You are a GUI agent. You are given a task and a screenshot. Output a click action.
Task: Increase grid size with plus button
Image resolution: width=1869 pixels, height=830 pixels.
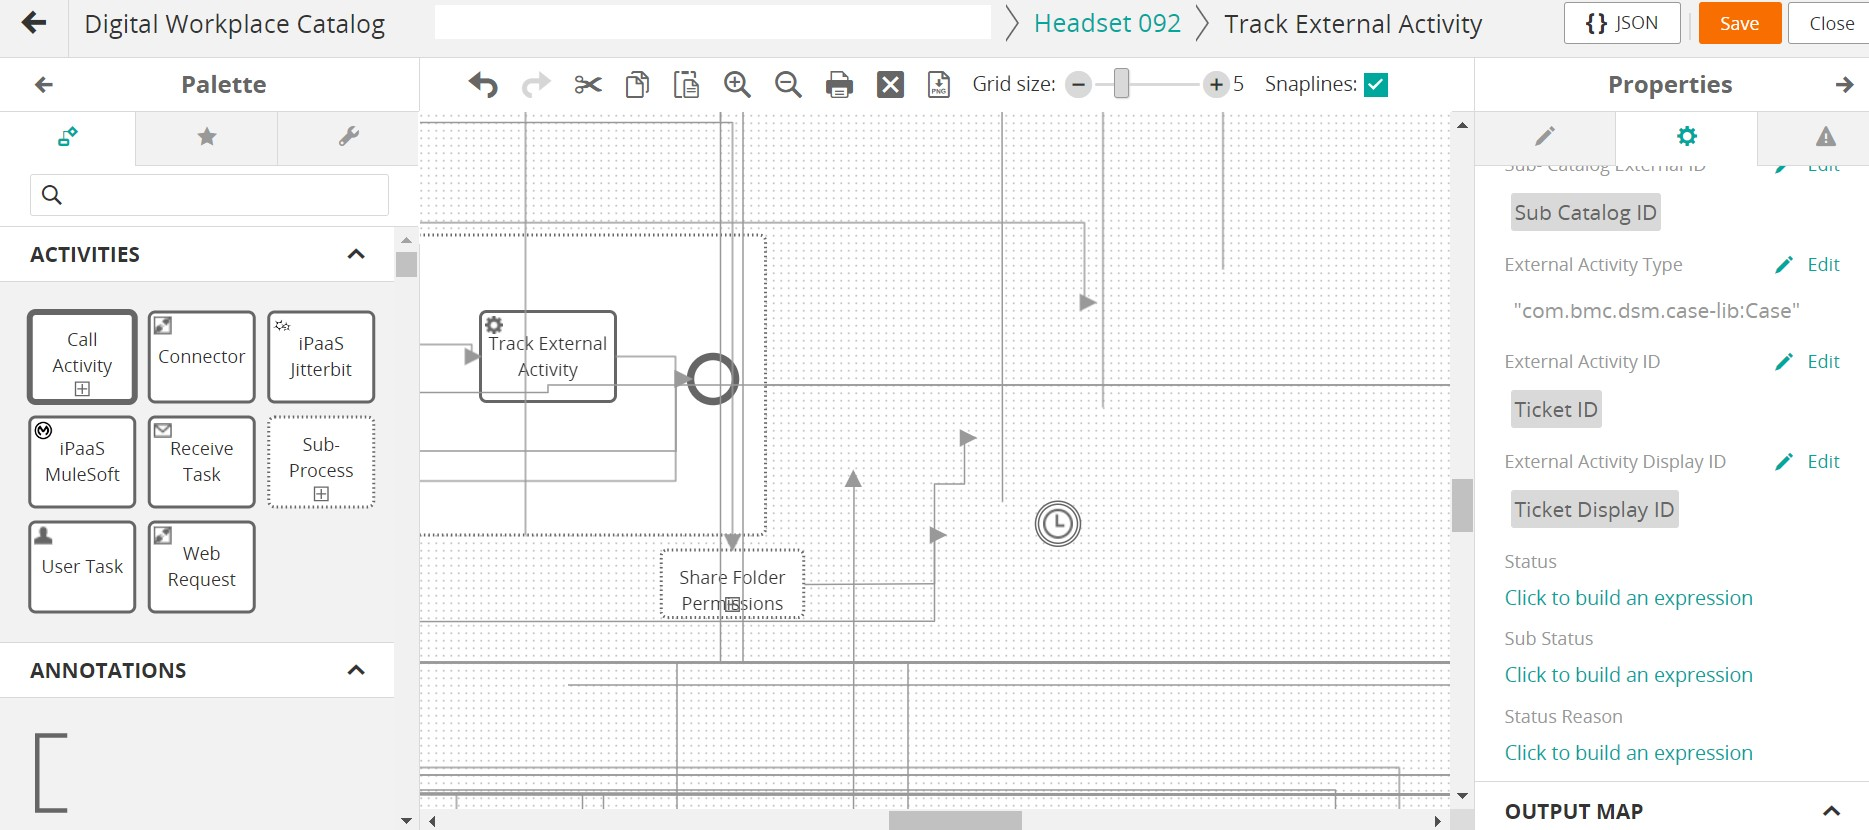click(1215, 85)
